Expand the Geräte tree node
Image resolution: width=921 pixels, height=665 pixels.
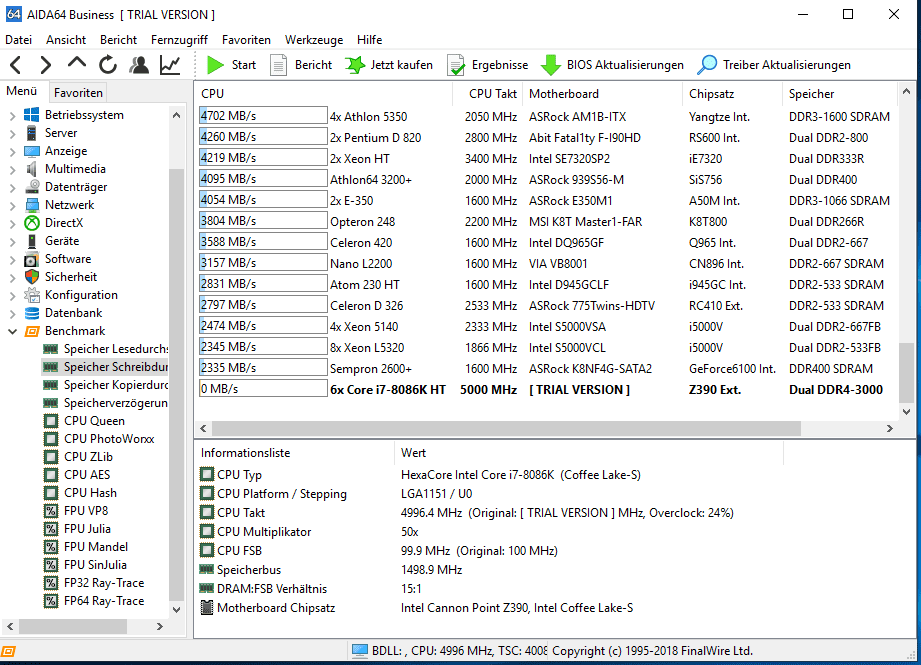[12, 241]
